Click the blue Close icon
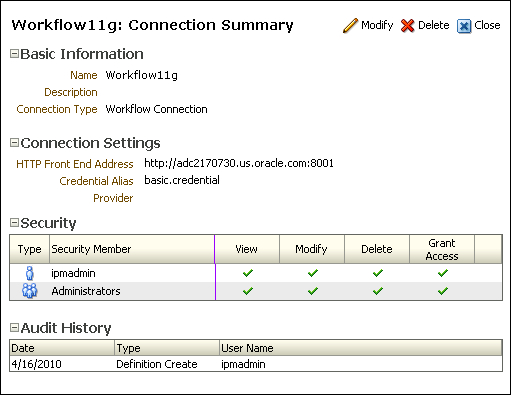This screenshot has width=511, height=395. click(464, 26)
